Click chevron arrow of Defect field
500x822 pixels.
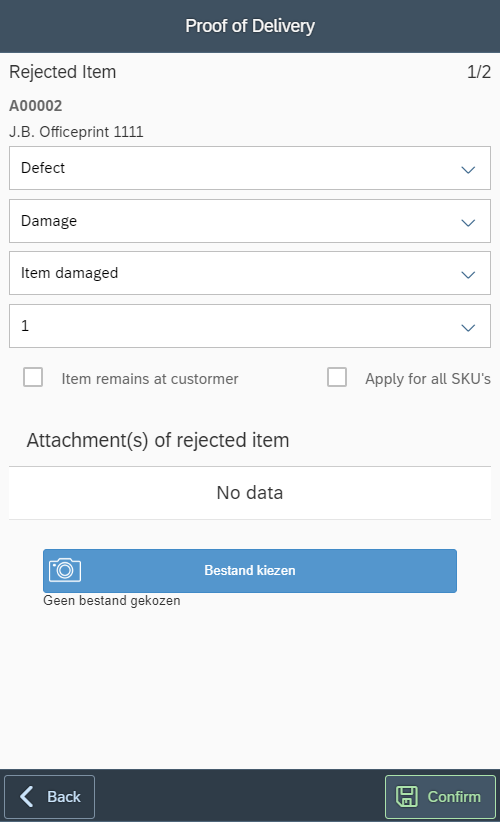click(468, 169)
